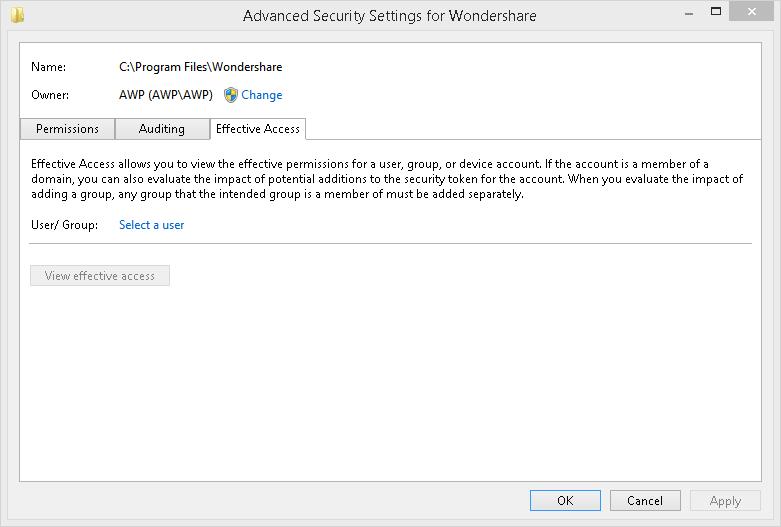
Task: Click the Effective Access description paragraph
Action: [x=387, y=179]
